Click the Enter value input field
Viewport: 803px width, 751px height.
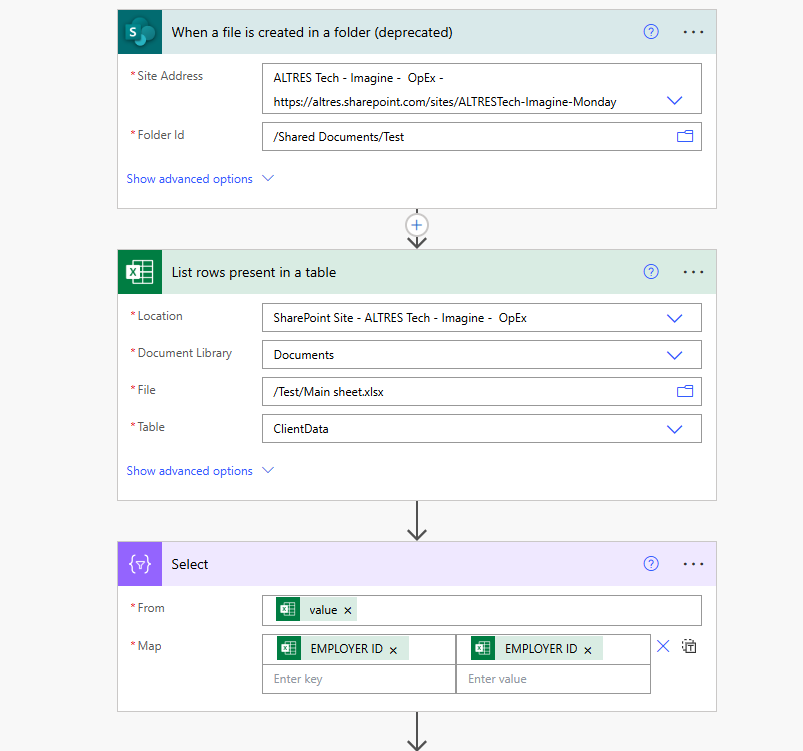(553, 679)
